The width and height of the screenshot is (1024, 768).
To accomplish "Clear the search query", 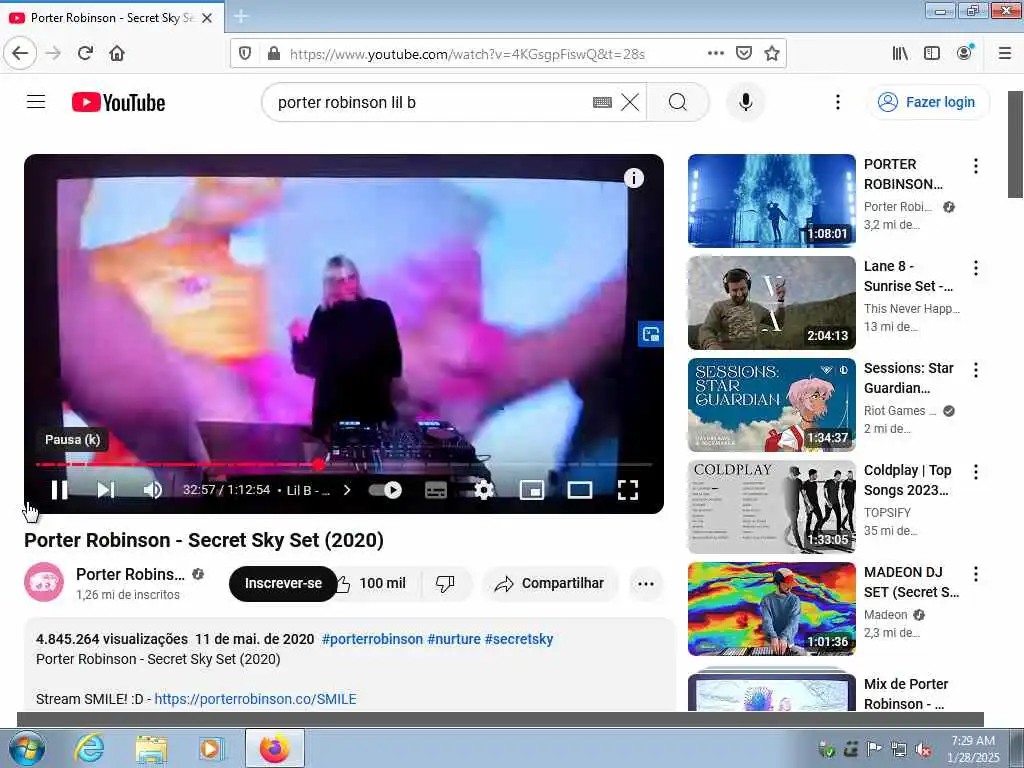I will click(x=630, y=103).
